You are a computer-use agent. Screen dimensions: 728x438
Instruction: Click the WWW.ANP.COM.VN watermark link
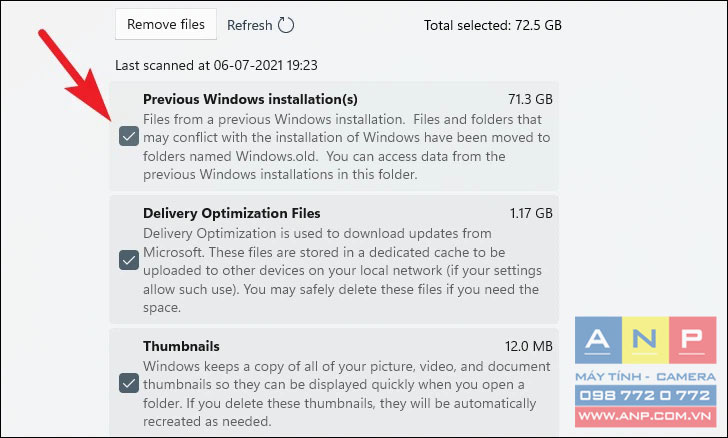click(645, 417)
